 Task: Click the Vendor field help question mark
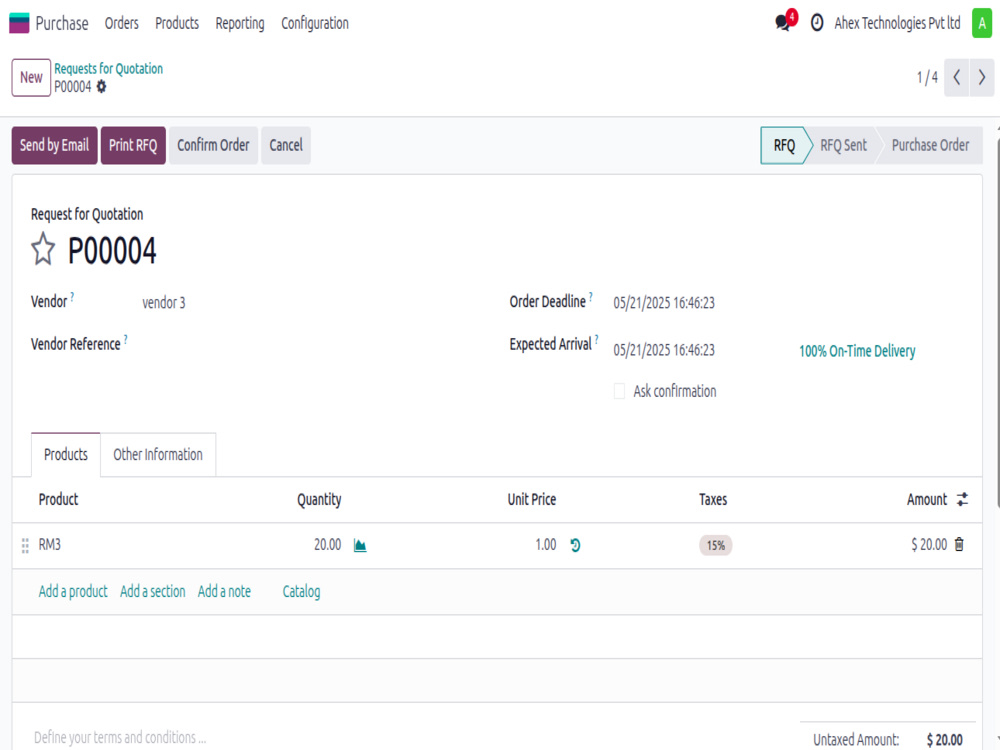coord(72,297)
